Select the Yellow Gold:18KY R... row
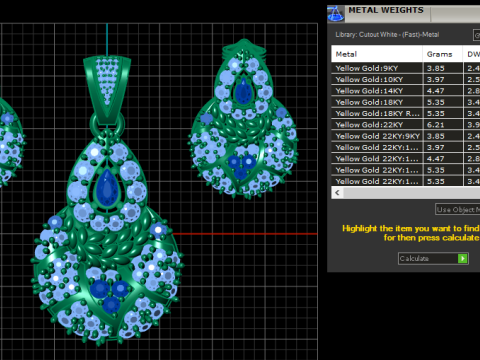This screenshot has width=480, height=360. [406, 114]
